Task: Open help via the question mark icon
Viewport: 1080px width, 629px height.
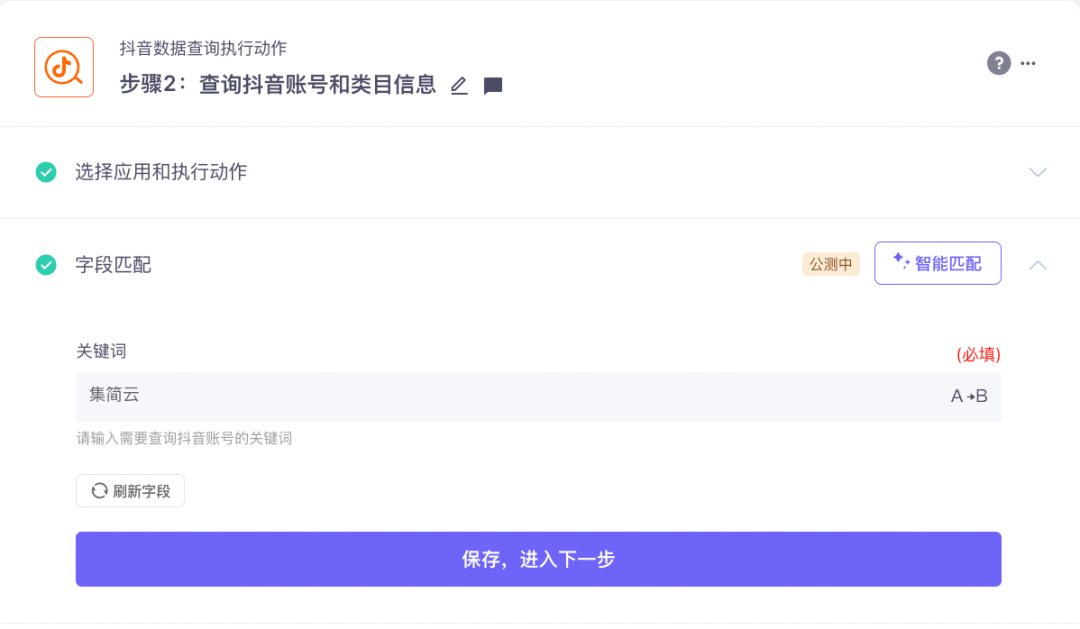Action: [x=998, y=63]
